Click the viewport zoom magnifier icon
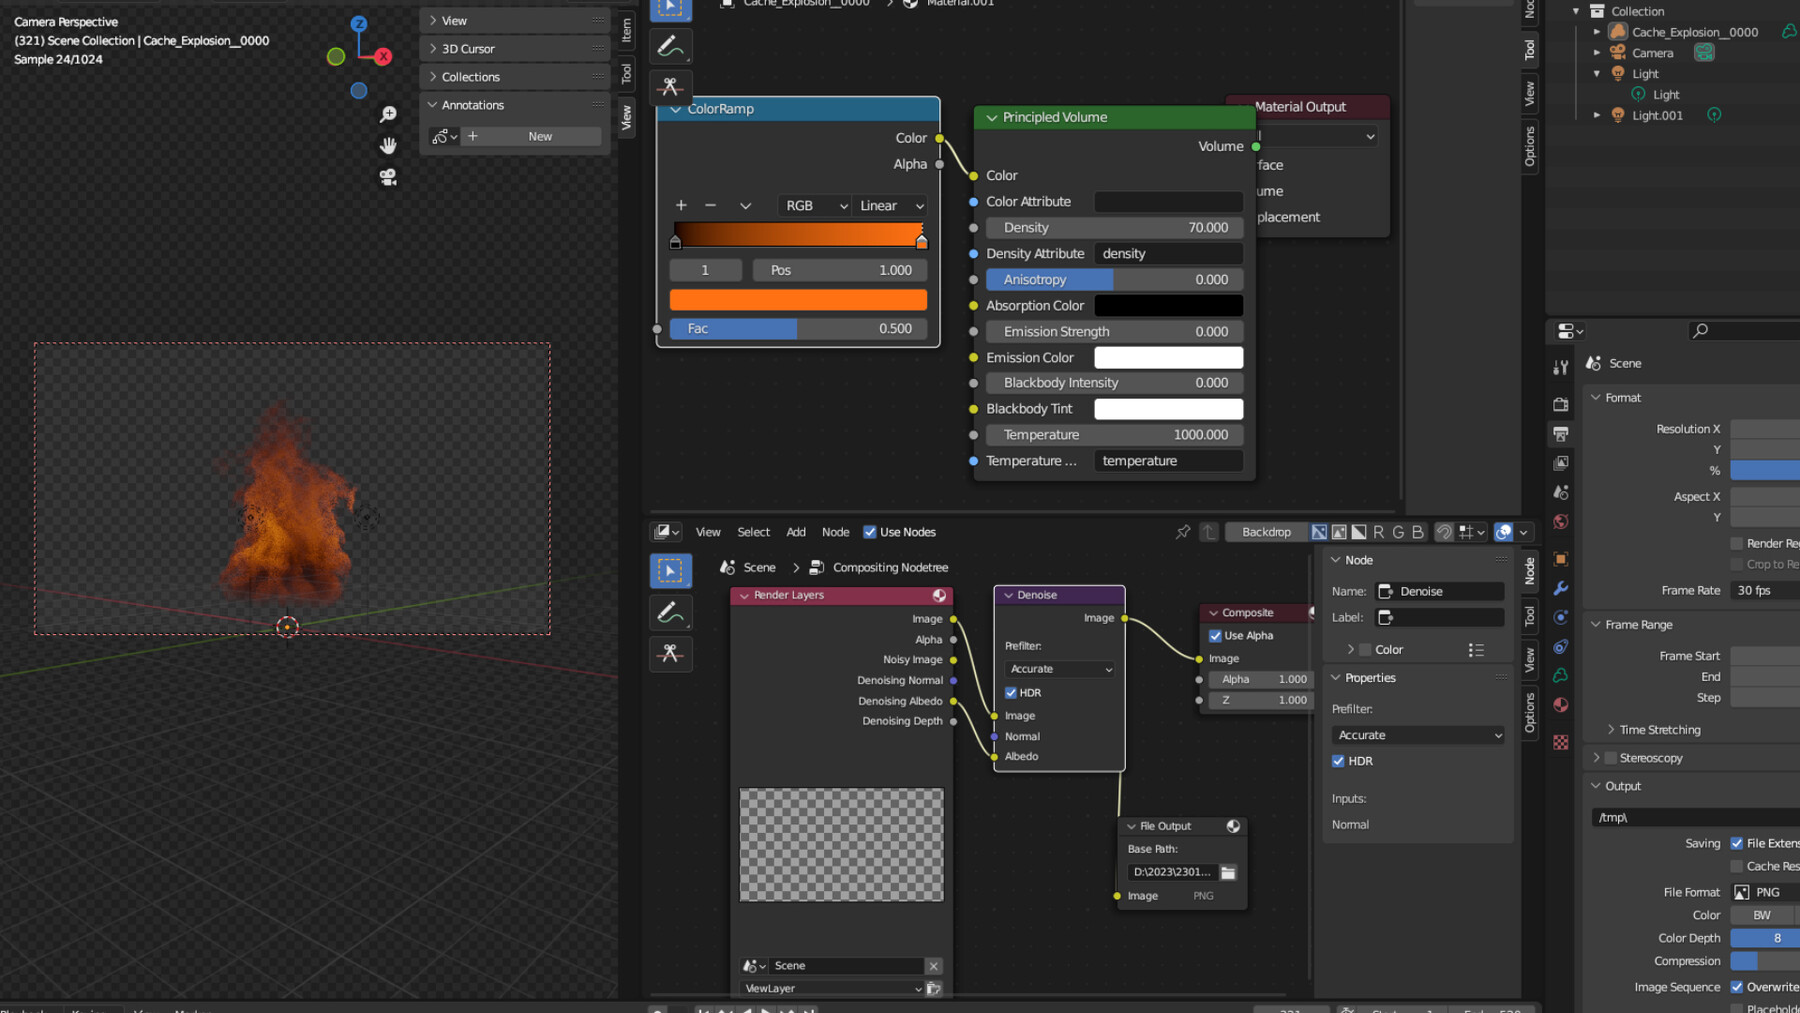The width and height of the screenshot is (1800, 1013). tap(388, 114)
